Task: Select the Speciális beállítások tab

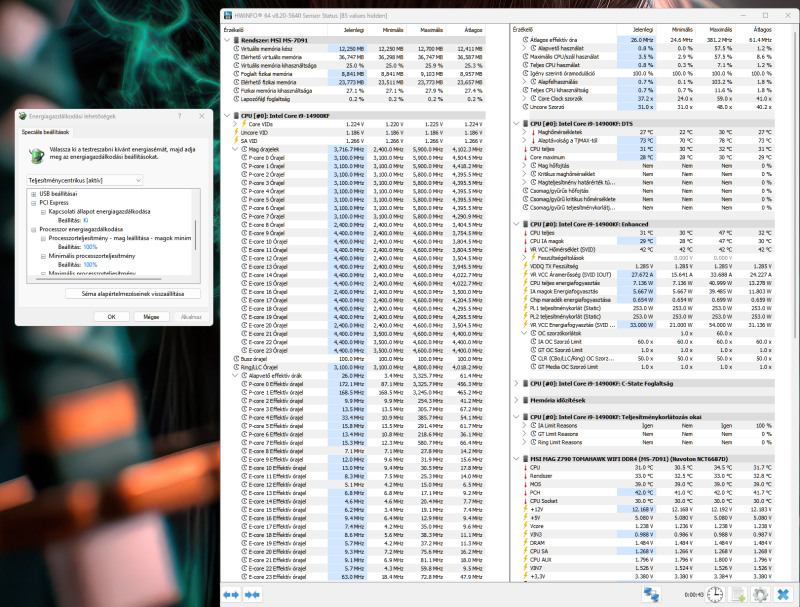Action: click(45, 132)
